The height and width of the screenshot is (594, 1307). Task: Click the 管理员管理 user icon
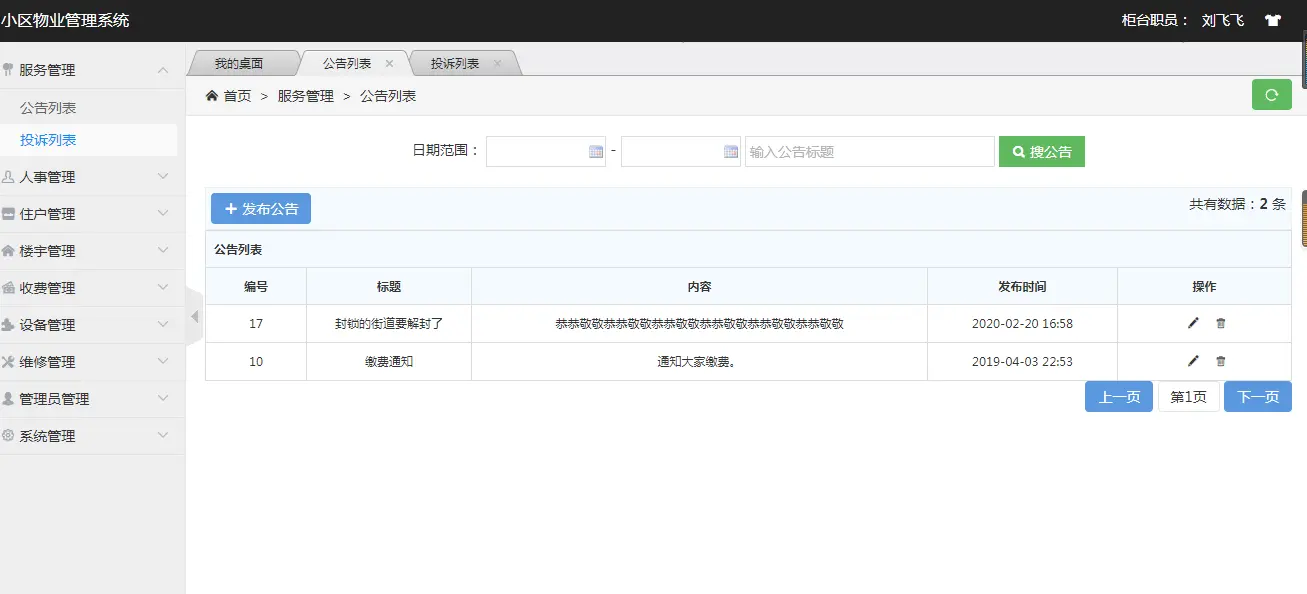pos(9,399)
